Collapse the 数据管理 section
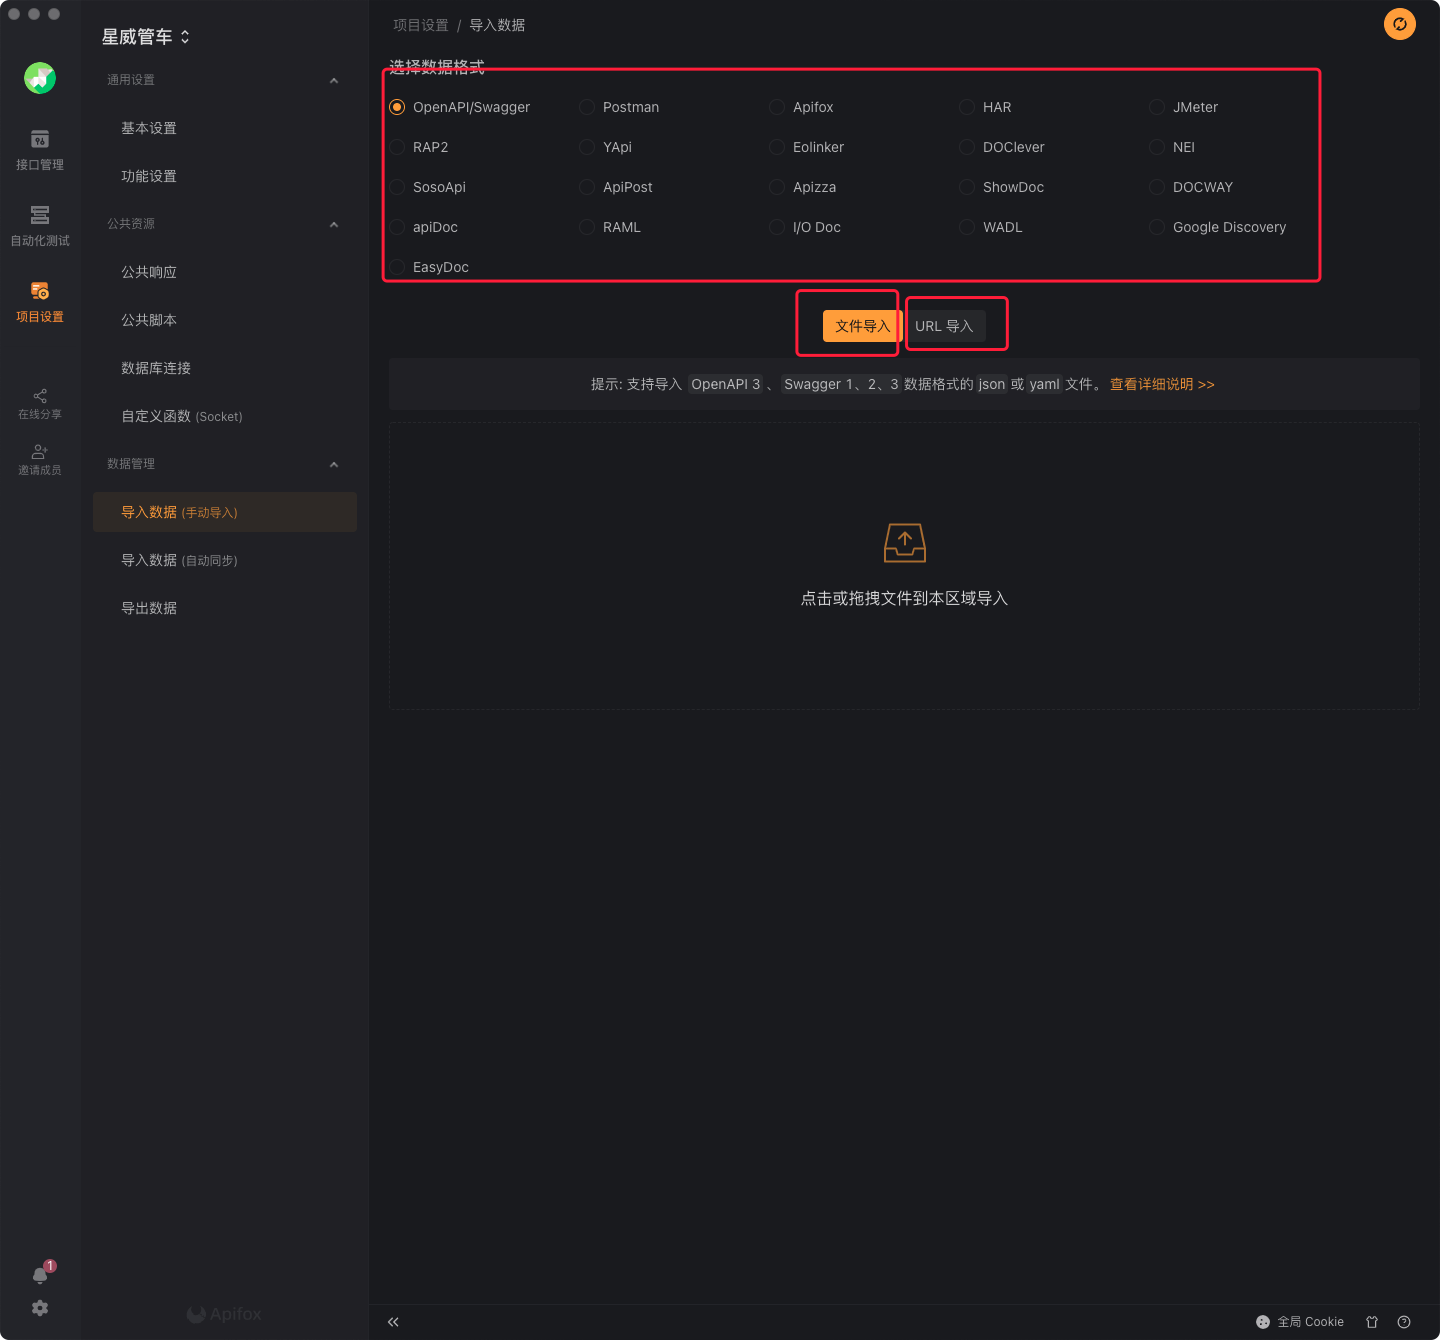This screenshot has width=1440, height=1340. (x=334, y=464)
